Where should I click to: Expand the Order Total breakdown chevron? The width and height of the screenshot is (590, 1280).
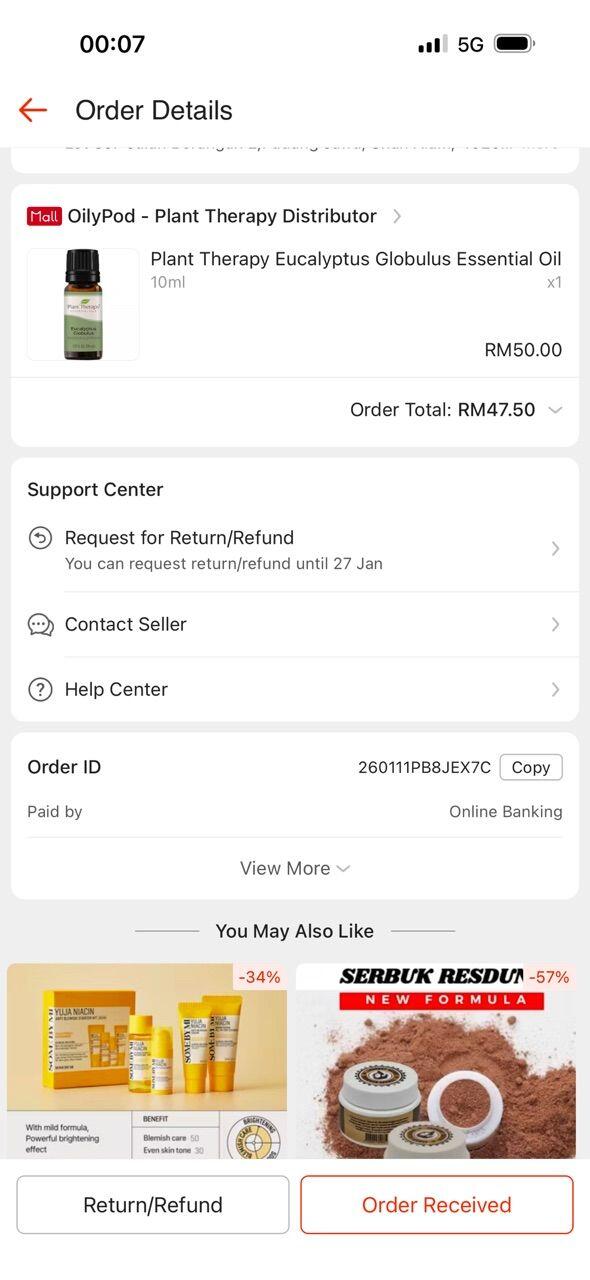click(556, 410)
